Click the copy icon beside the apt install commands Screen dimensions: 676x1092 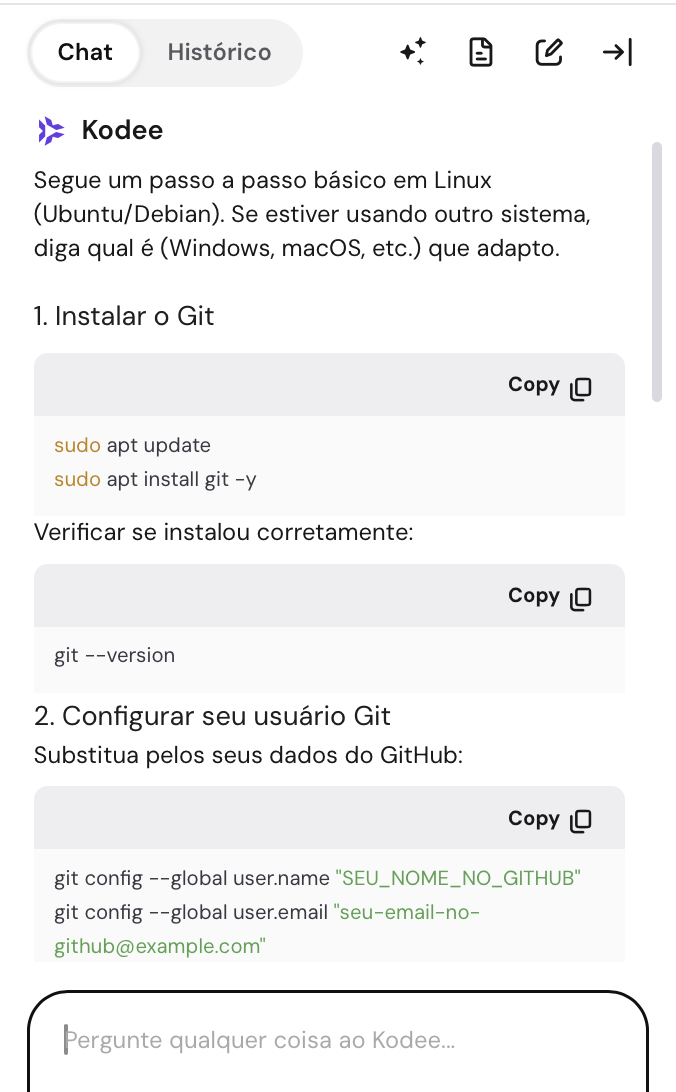581,387
